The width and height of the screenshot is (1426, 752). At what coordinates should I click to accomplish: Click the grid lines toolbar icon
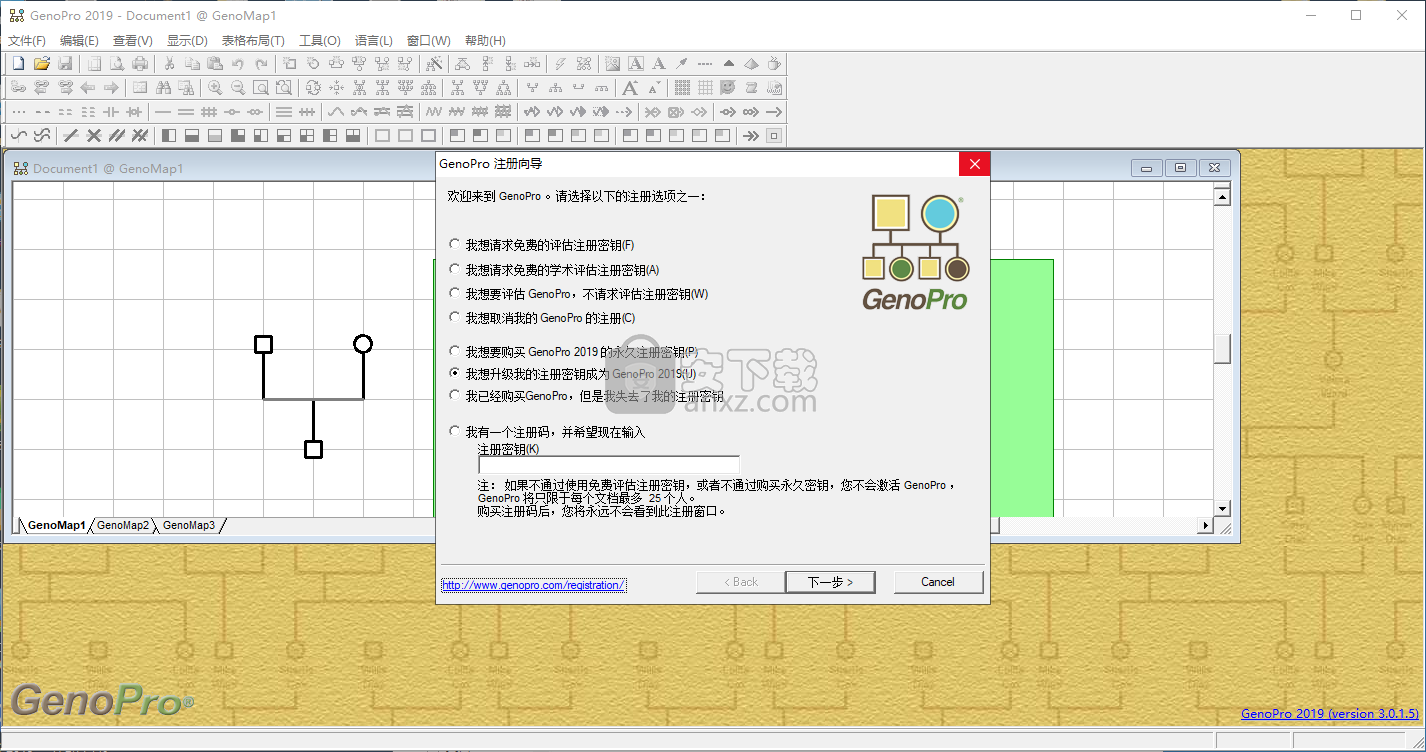tap(705, 88)
